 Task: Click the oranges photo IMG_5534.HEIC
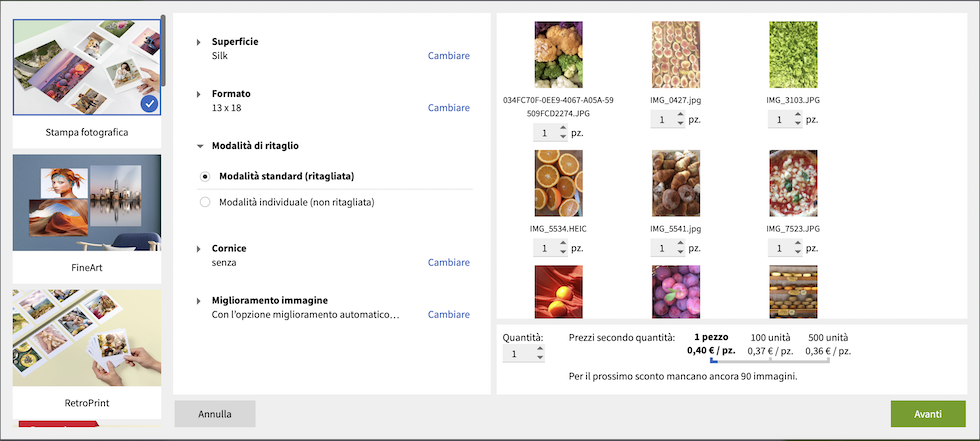click(x=558, y=183)
